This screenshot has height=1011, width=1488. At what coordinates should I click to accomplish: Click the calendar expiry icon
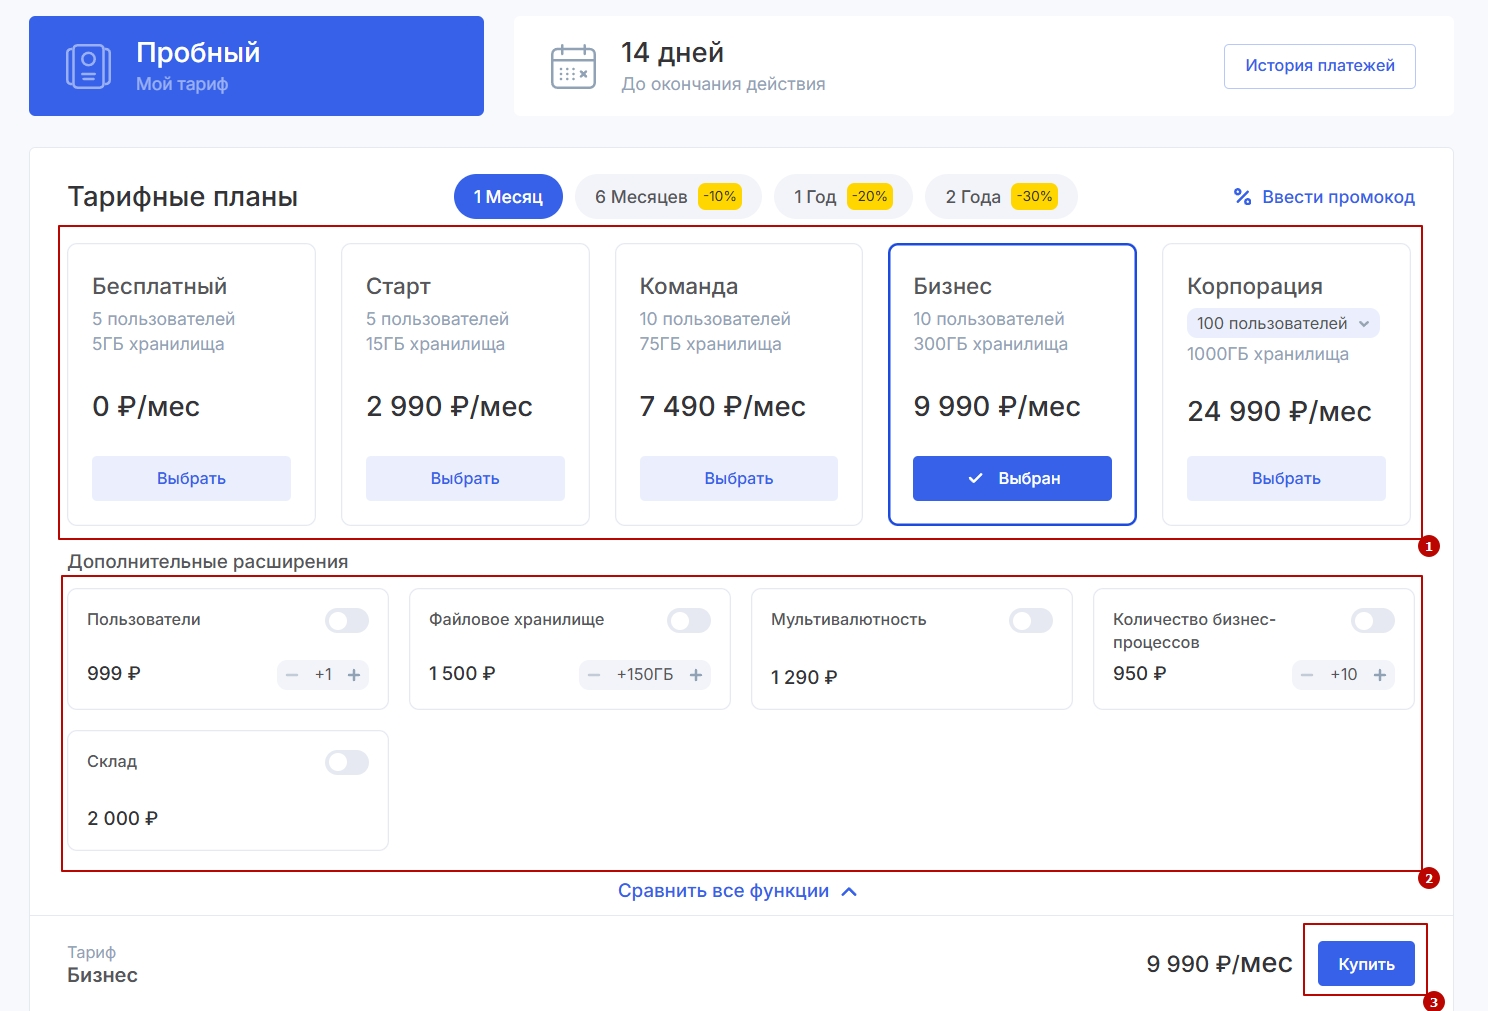[x=573, y=67]
